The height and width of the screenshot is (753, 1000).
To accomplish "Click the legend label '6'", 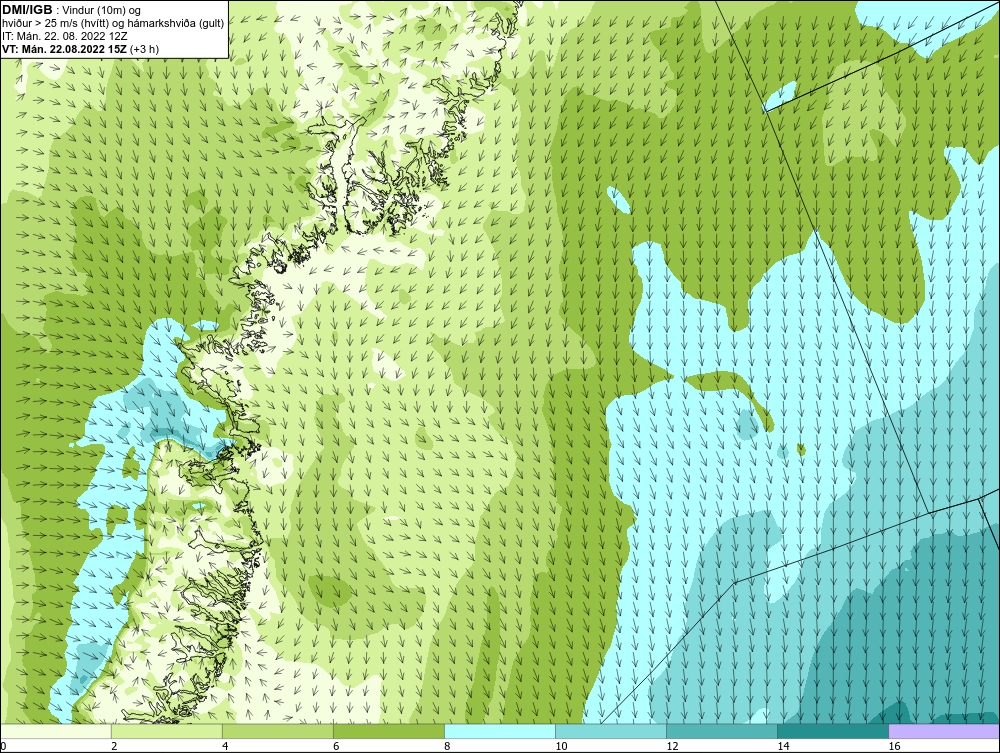I will click(x=336, y=746).
